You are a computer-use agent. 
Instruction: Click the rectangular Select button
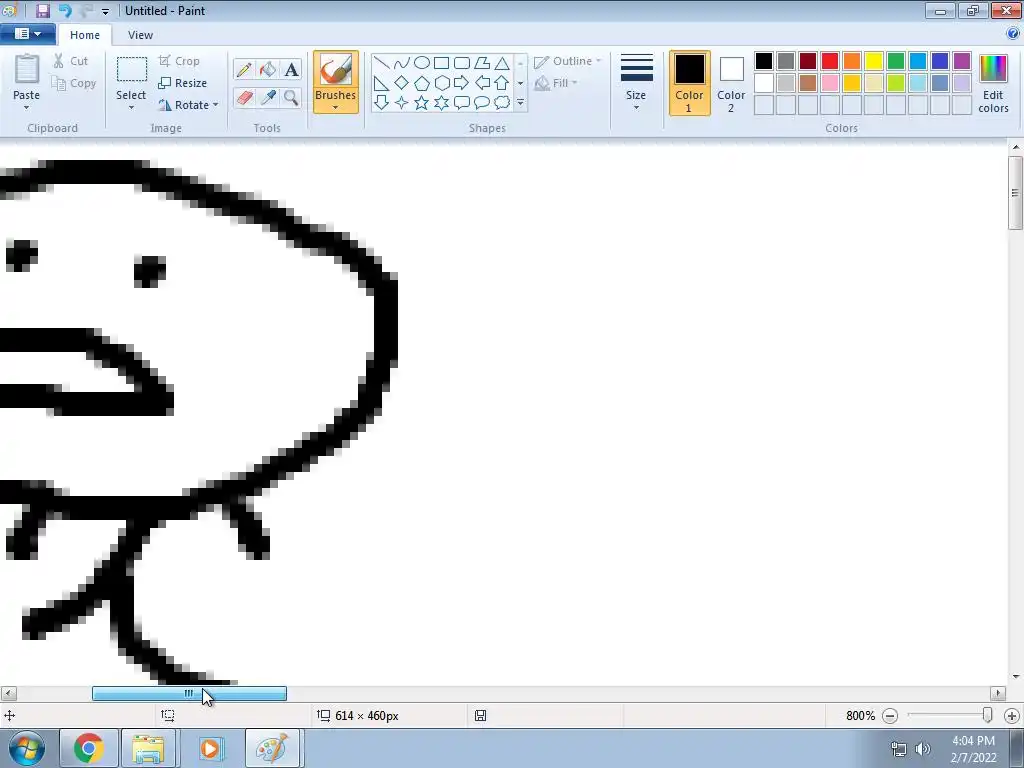tap(131, 71)
